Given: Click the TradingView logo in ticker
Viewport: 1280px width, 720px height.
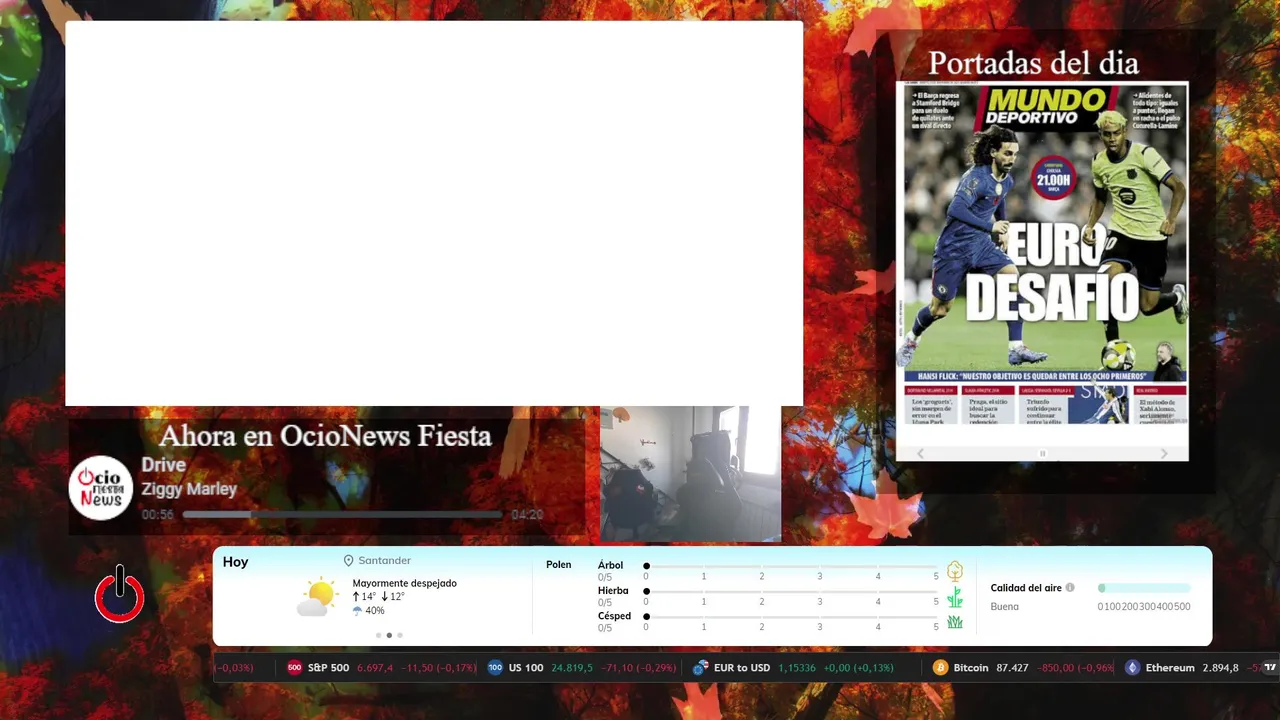Looking at the screenshot, I should pyautogui.click(x=1270, y=667).
